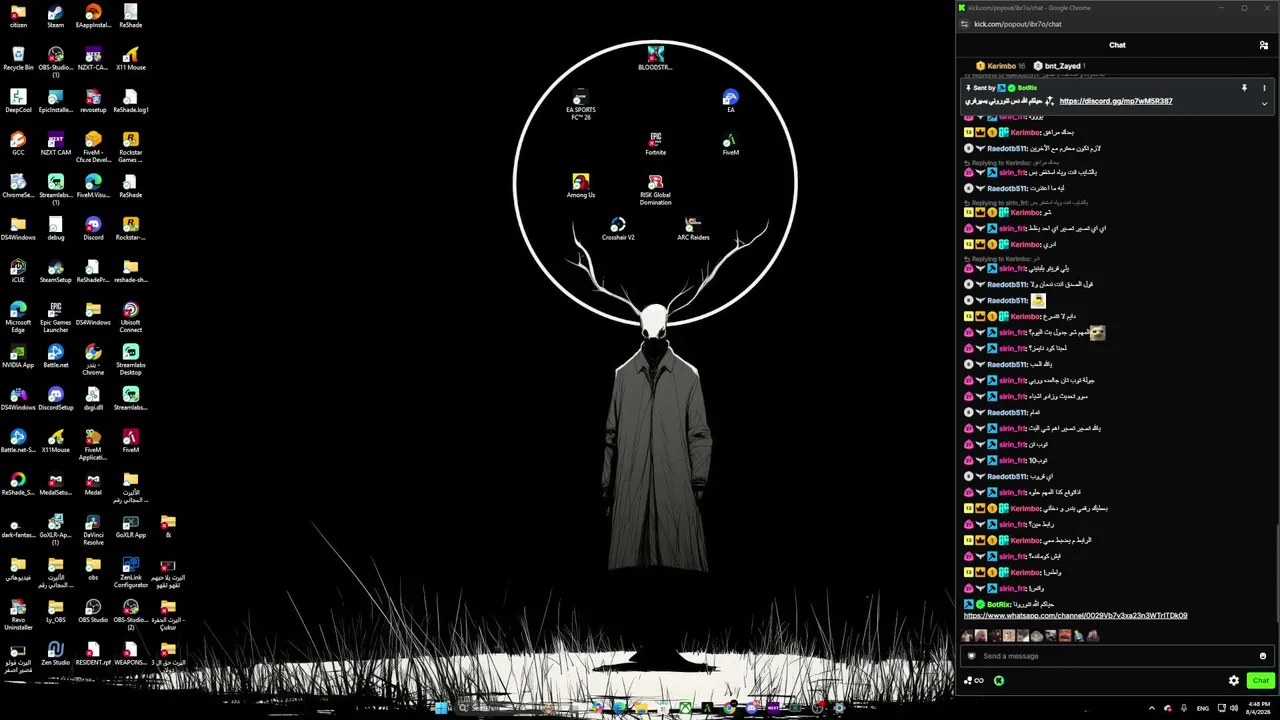This screenshot has height=720, width=1280.
Task: Launch DaVinci Resolve from desktop
Action: 93,530
